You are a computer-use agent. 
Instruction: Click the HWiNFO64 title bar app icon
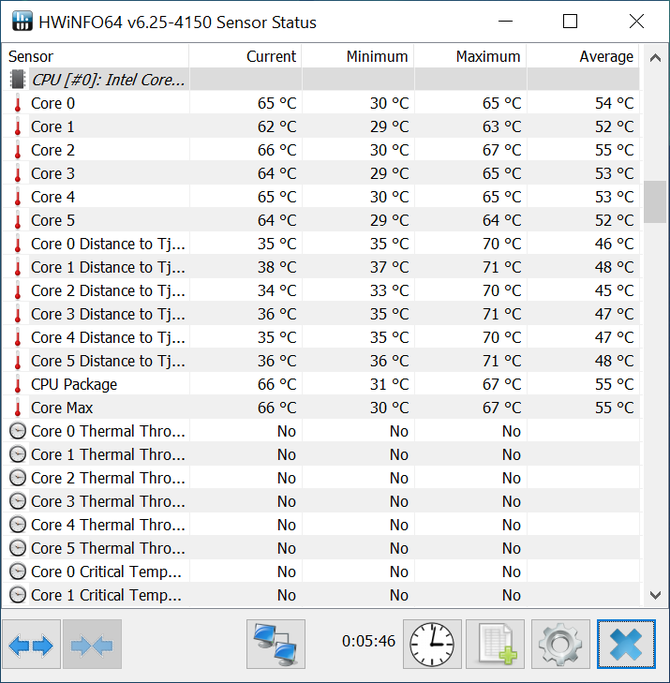click(x=22, y=21)
